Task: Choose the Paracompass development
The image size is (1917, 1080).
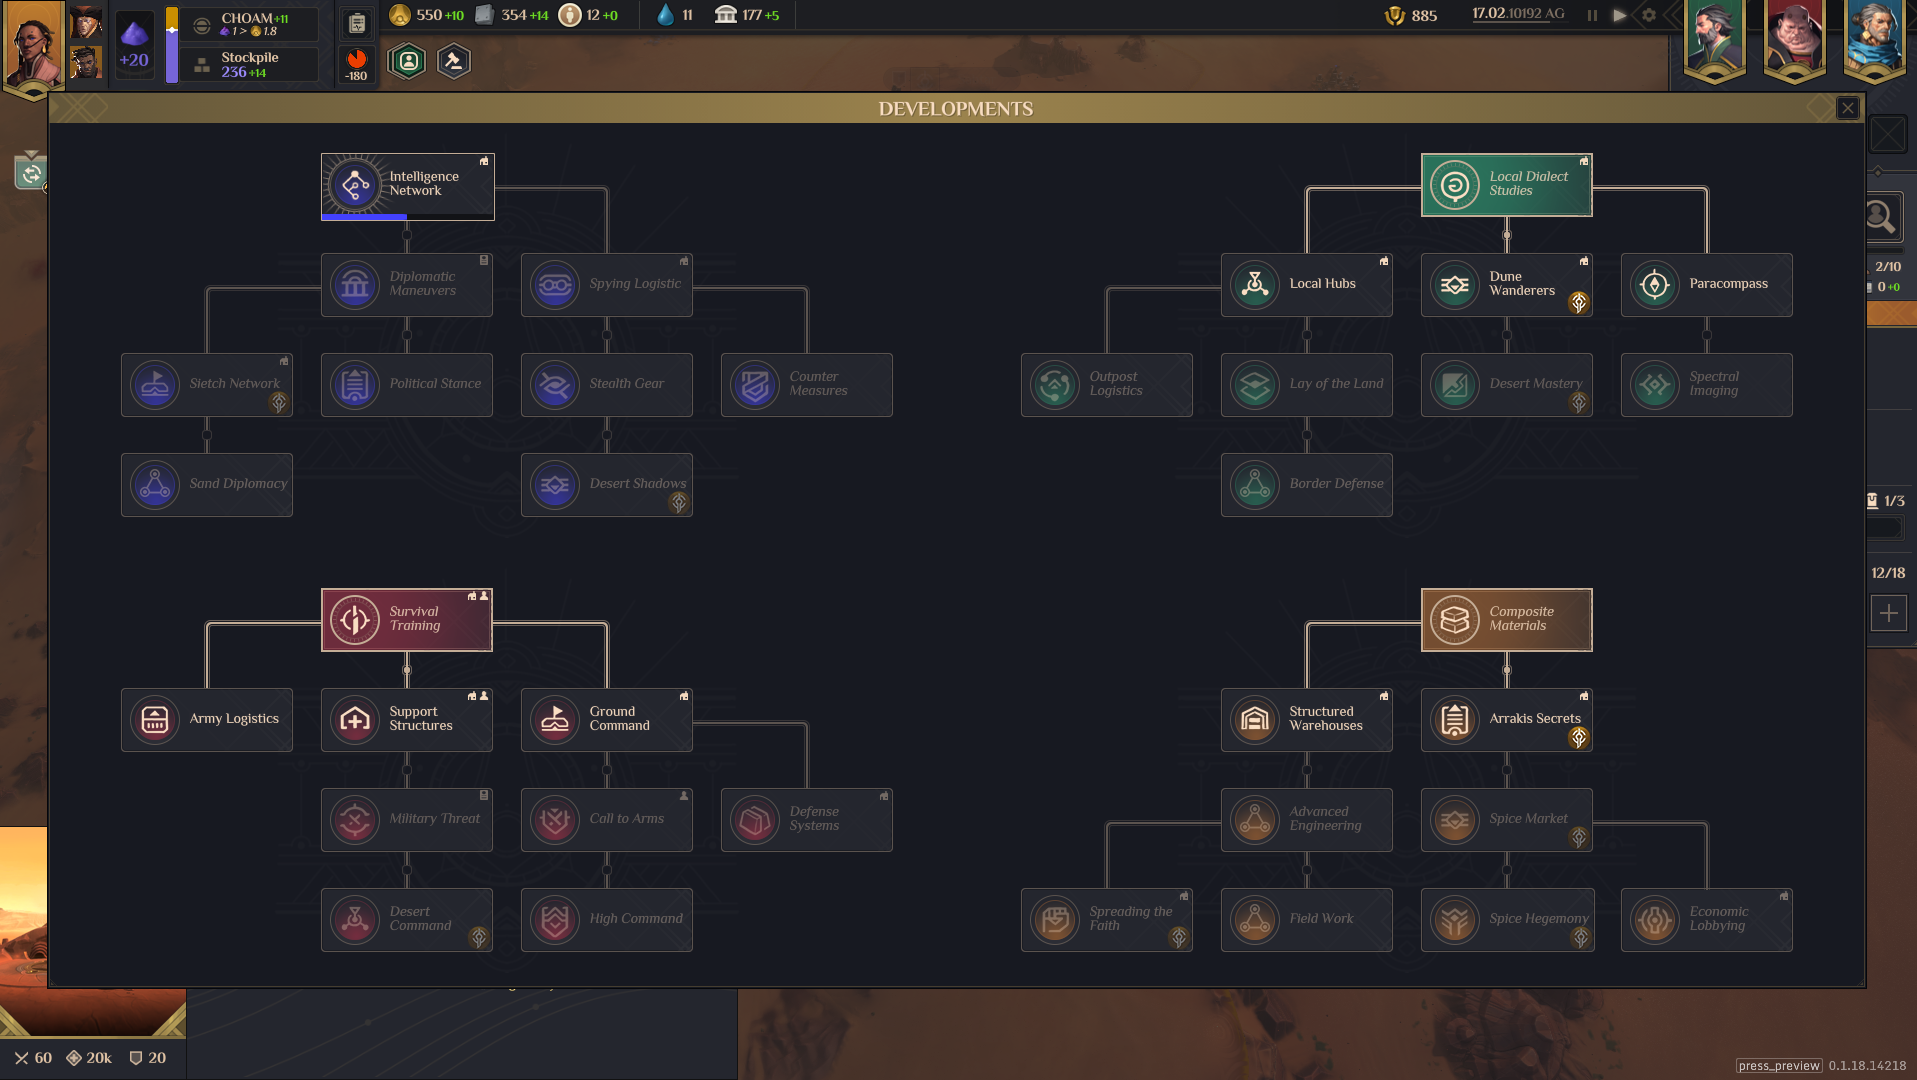Action: pos(1707,285)
